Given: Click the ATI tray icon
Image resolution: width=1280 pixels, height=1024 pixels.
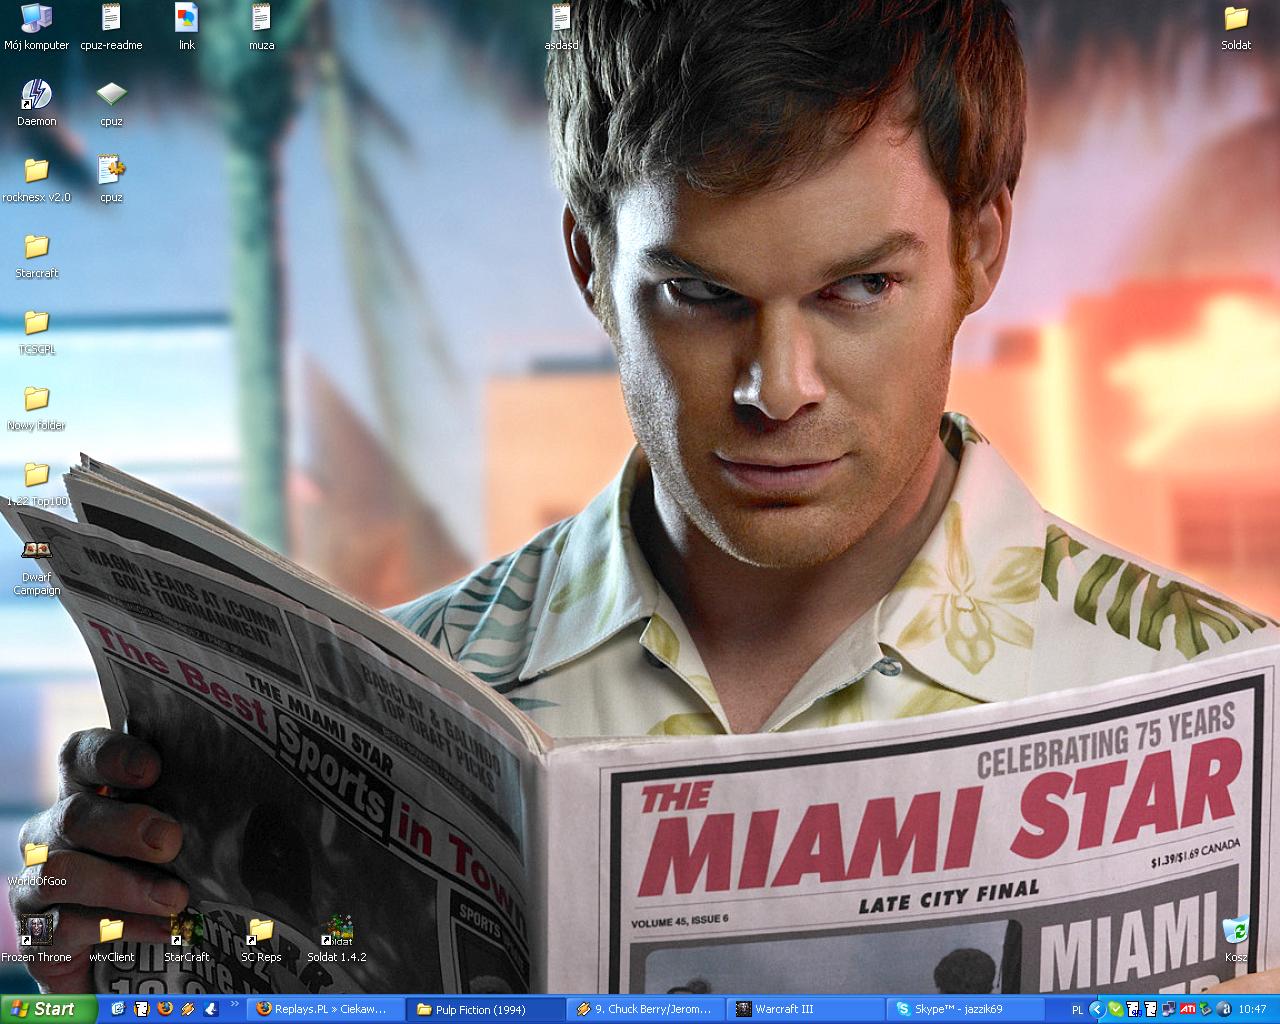Looking at the screenshot, I should click(x=1188, y=1009).
